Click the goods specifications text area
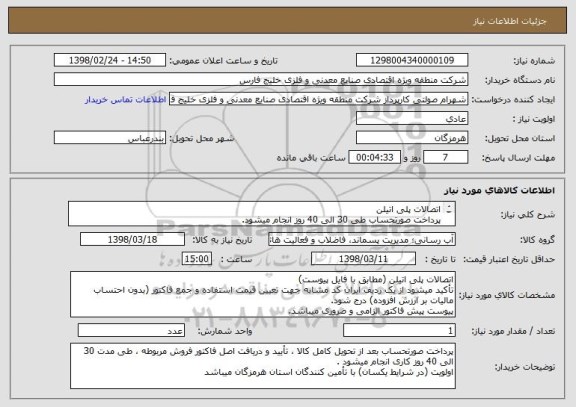Image resolution: width=576 pixels, height=407 pixels. coord(263,295)
